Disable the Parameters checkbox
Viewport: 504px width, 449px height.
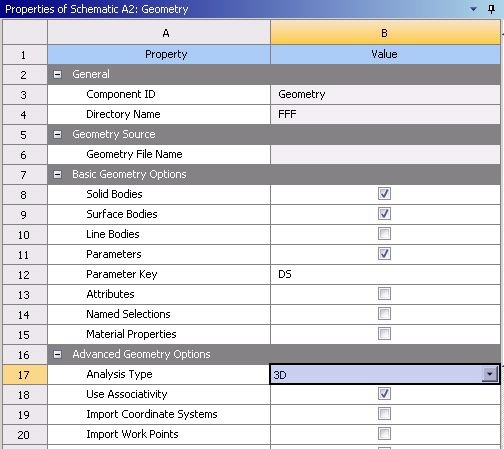(384, 254)
